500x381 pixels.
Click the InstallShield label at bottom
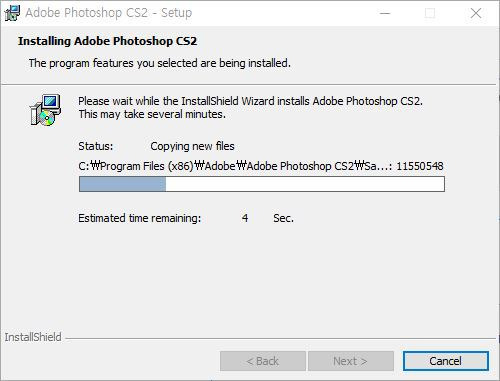tap(33, 337)
